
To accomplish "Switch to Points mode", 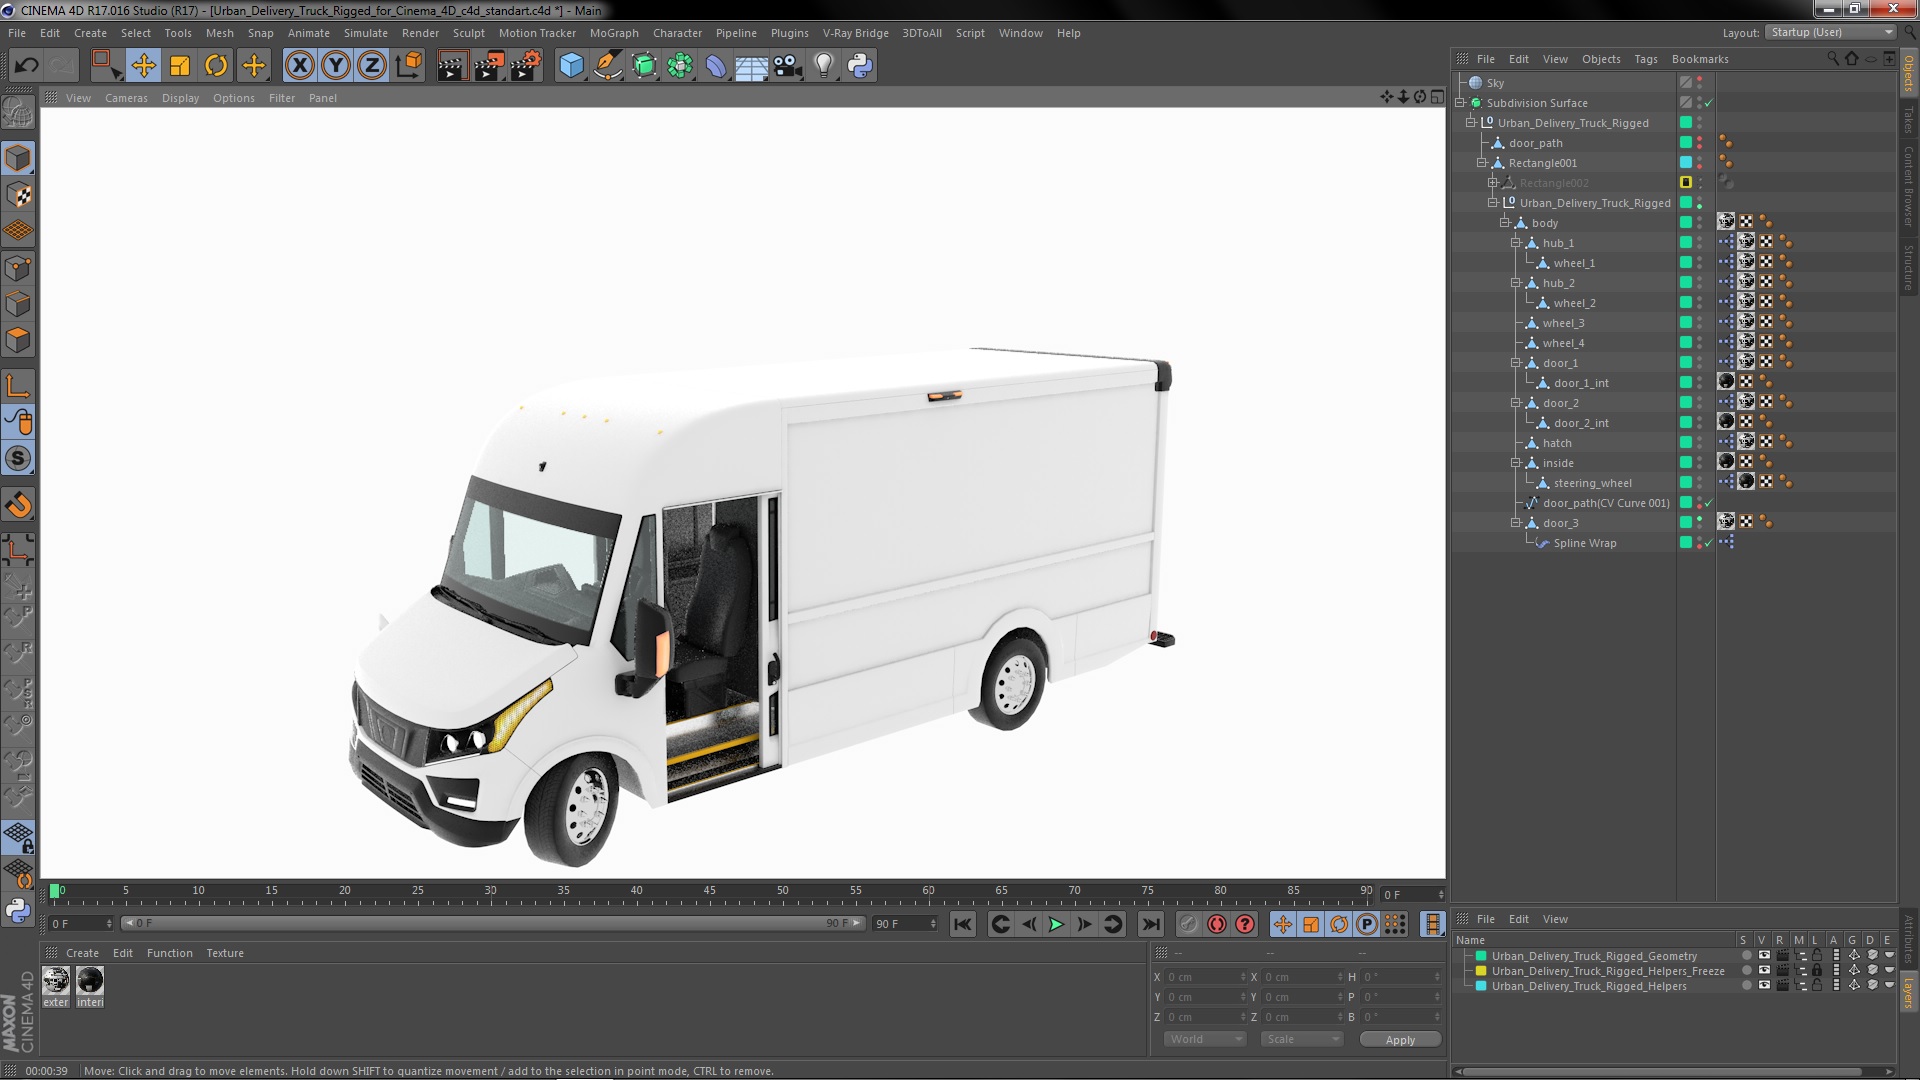I will pos(18,268).
